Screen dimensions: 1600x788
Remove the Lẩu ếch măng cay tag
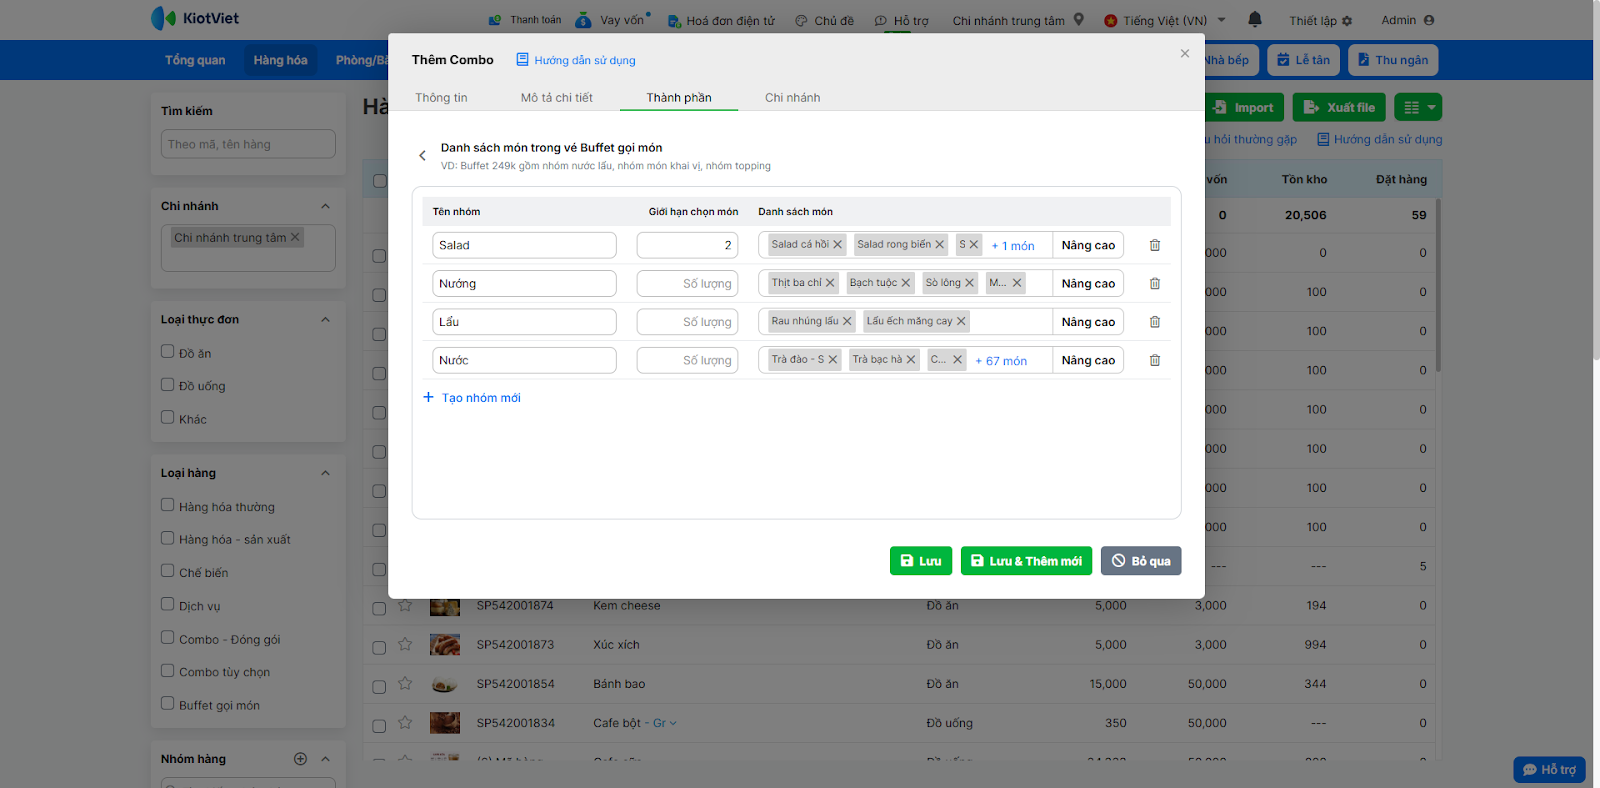(961, 321)
